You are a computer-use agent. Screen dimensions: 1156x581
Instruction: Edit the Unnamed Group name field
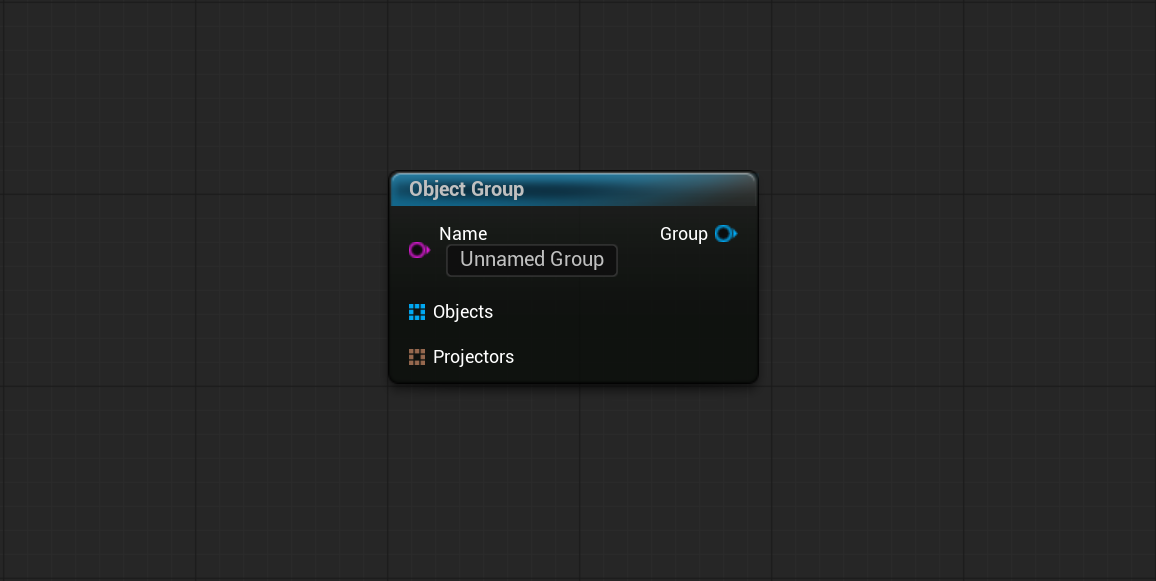532,260
